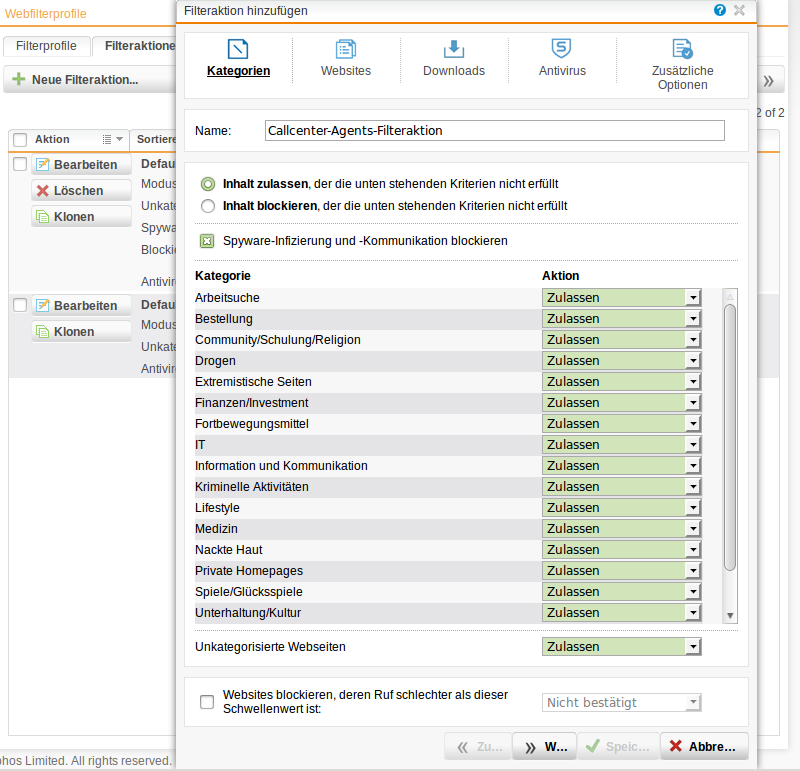Select the Antivirus section icon
Viewport: 800px width, 771px height.
(x=561, y=47)
